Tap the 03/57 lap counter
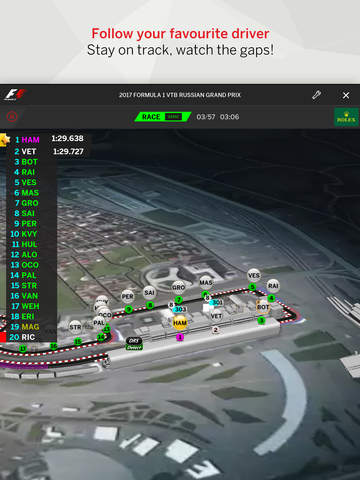This screenshot has height=480, width=360. pyautogui.click(x=206, y=117)
